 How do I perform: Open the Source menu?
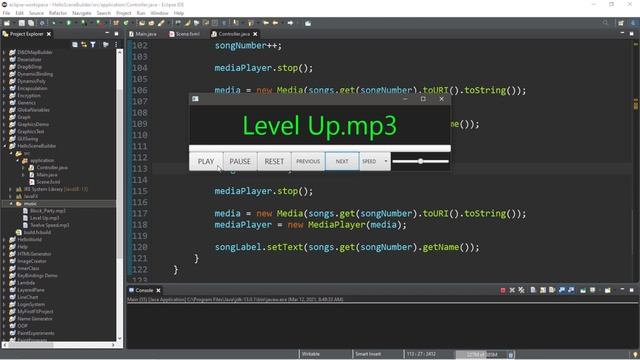point(36,13)
